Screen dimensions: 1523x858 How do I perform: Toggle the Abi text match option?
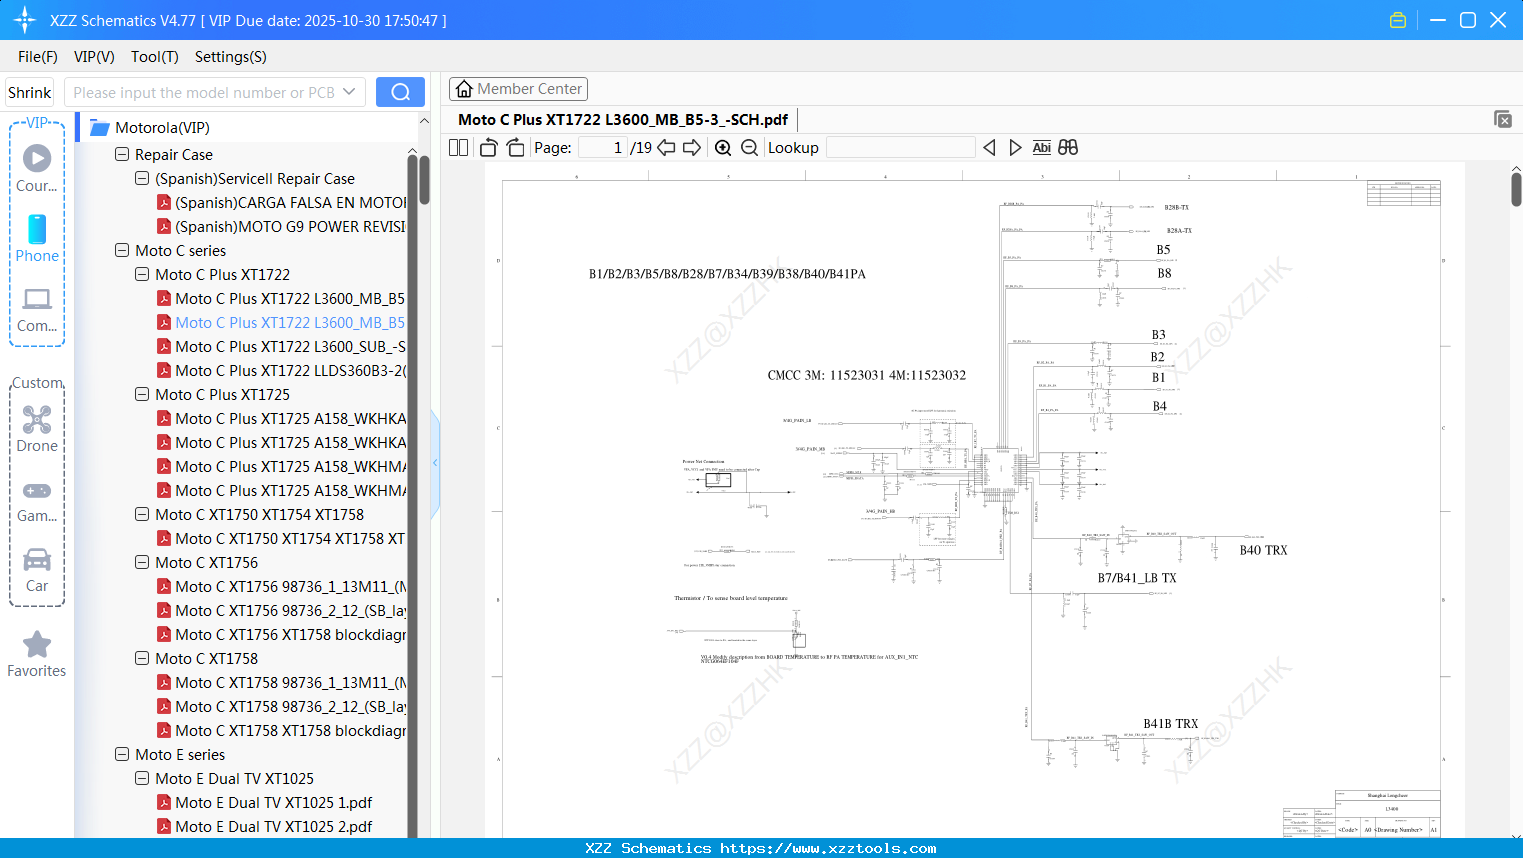coord(1041,148)
